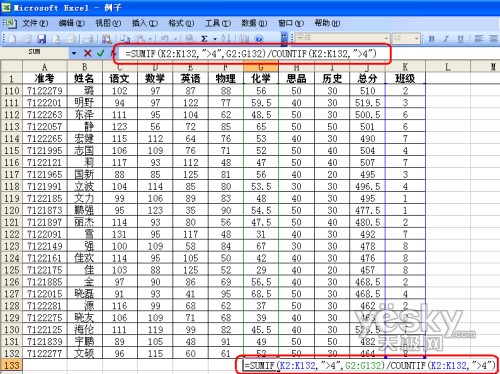The image size is (500, 374).
Task: Click the Sort icon in the toolbar
Action: [226, 39]
